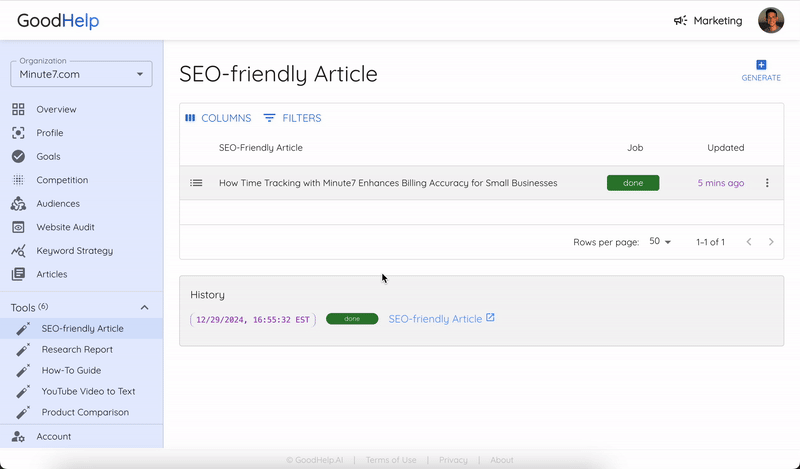Click the Generate plus icon
The image size is (800, 469).
coord(761,65)
